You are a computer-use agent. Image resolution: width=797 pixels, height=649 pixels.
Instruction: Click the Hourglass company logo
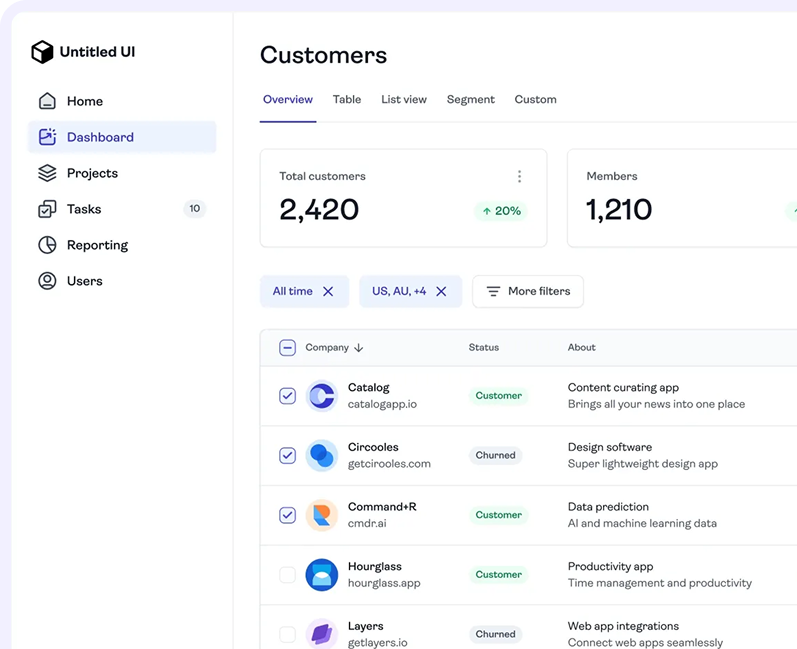tap(321, 575)
